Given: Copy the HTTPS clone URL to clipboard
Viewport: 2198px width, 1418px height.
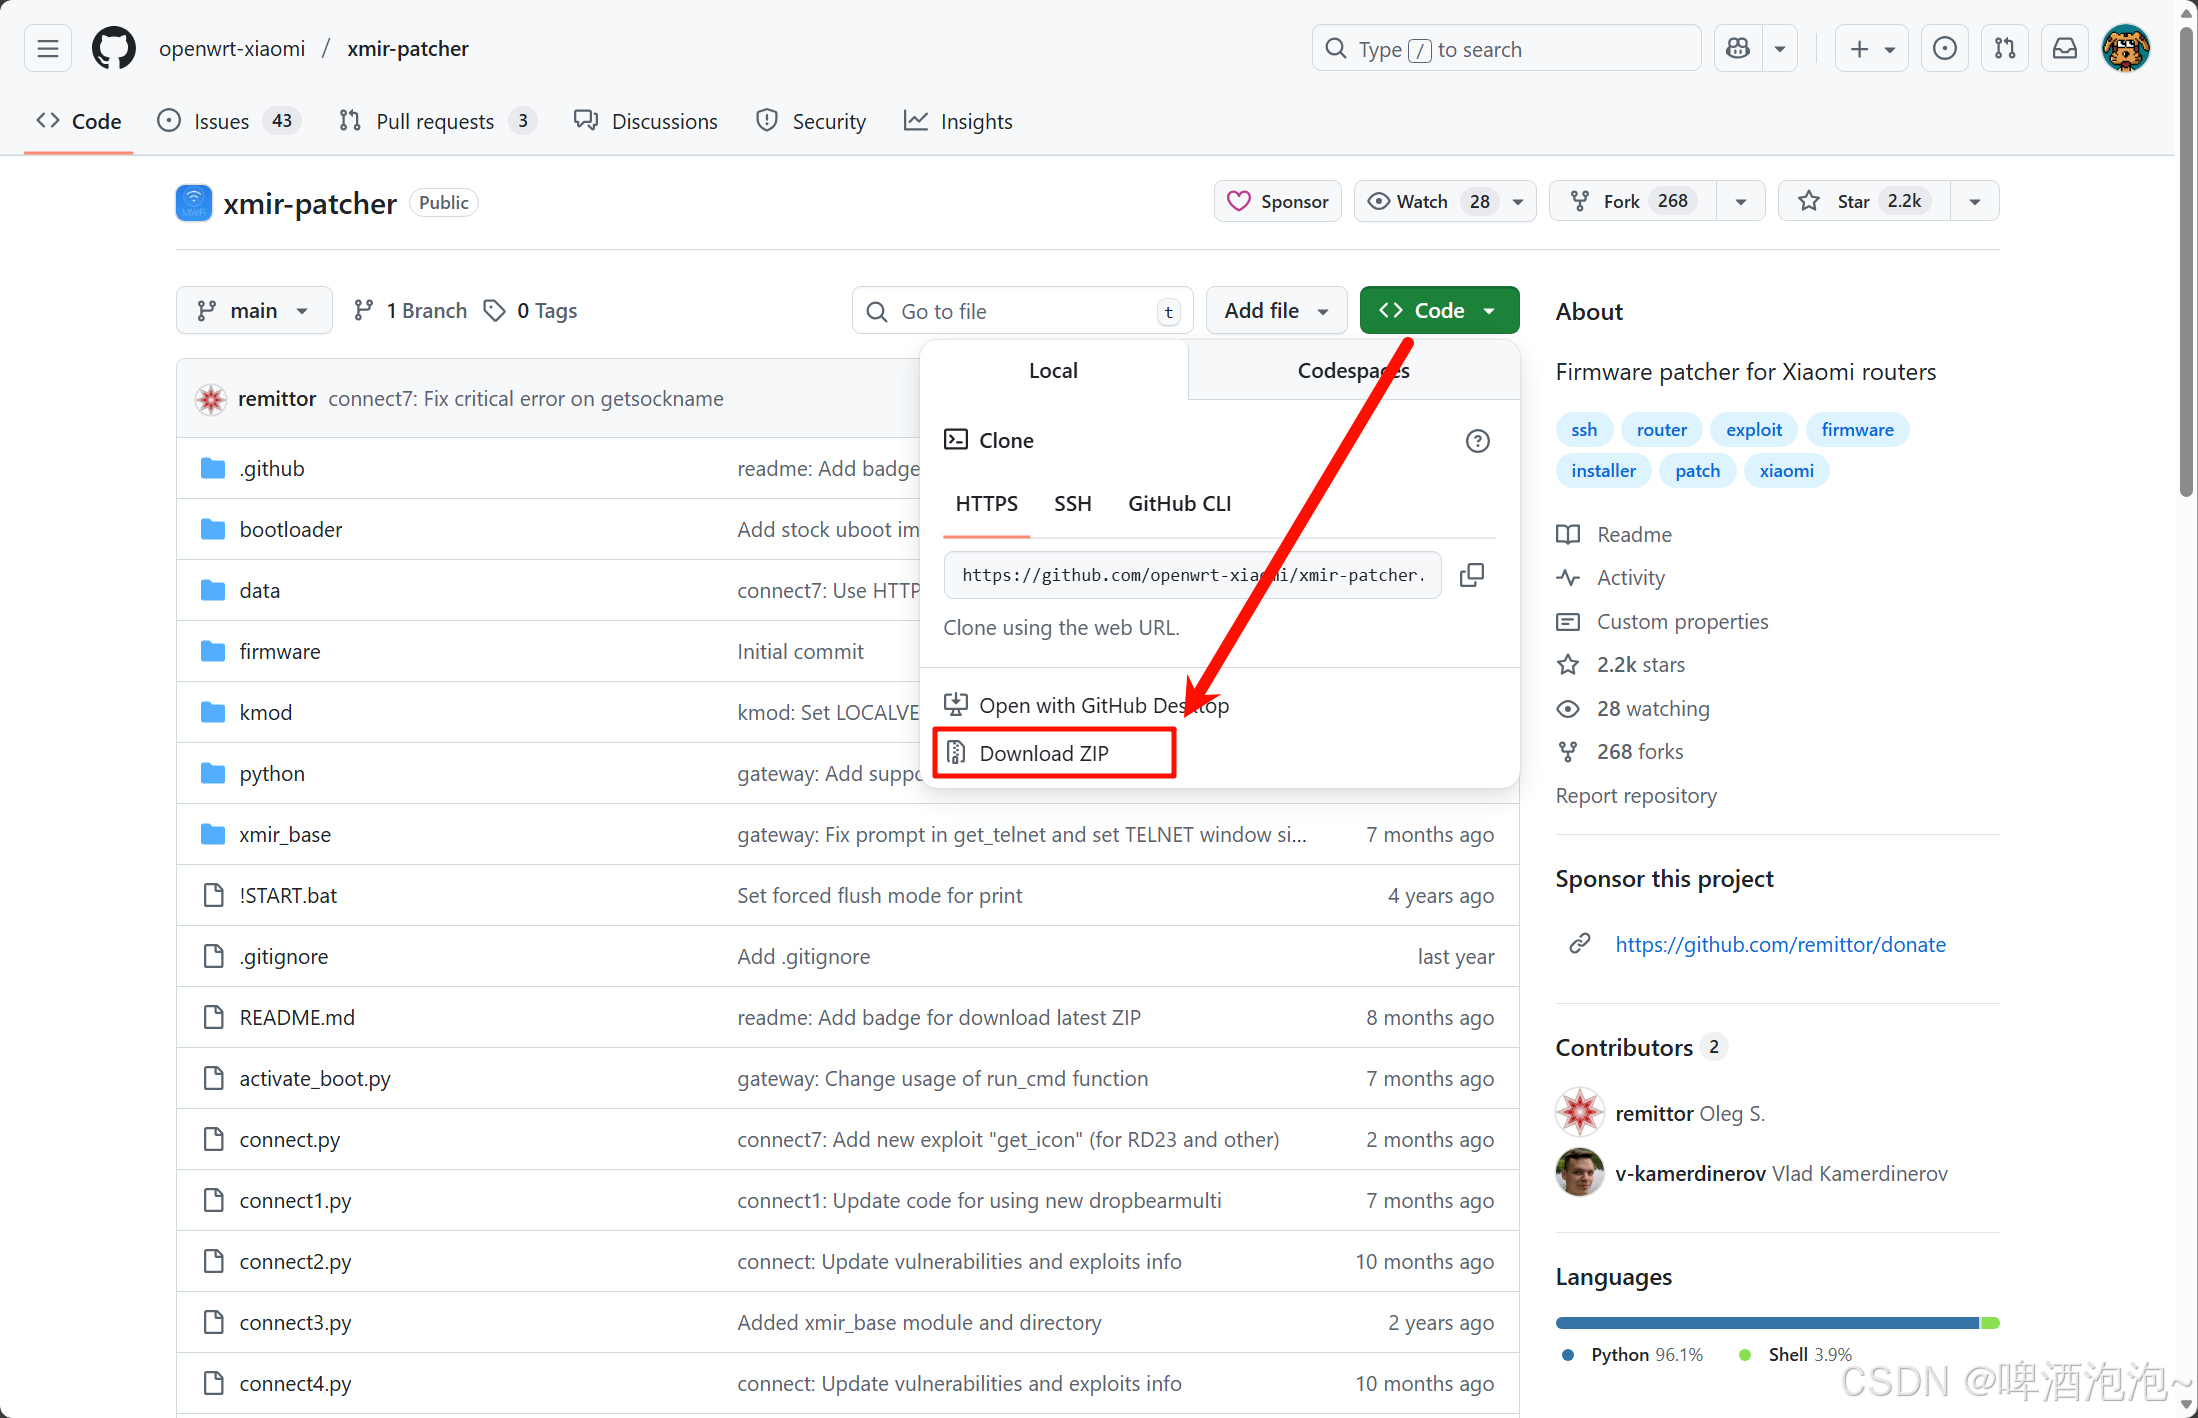Looking at the screenshot, I should point(1471,575).
